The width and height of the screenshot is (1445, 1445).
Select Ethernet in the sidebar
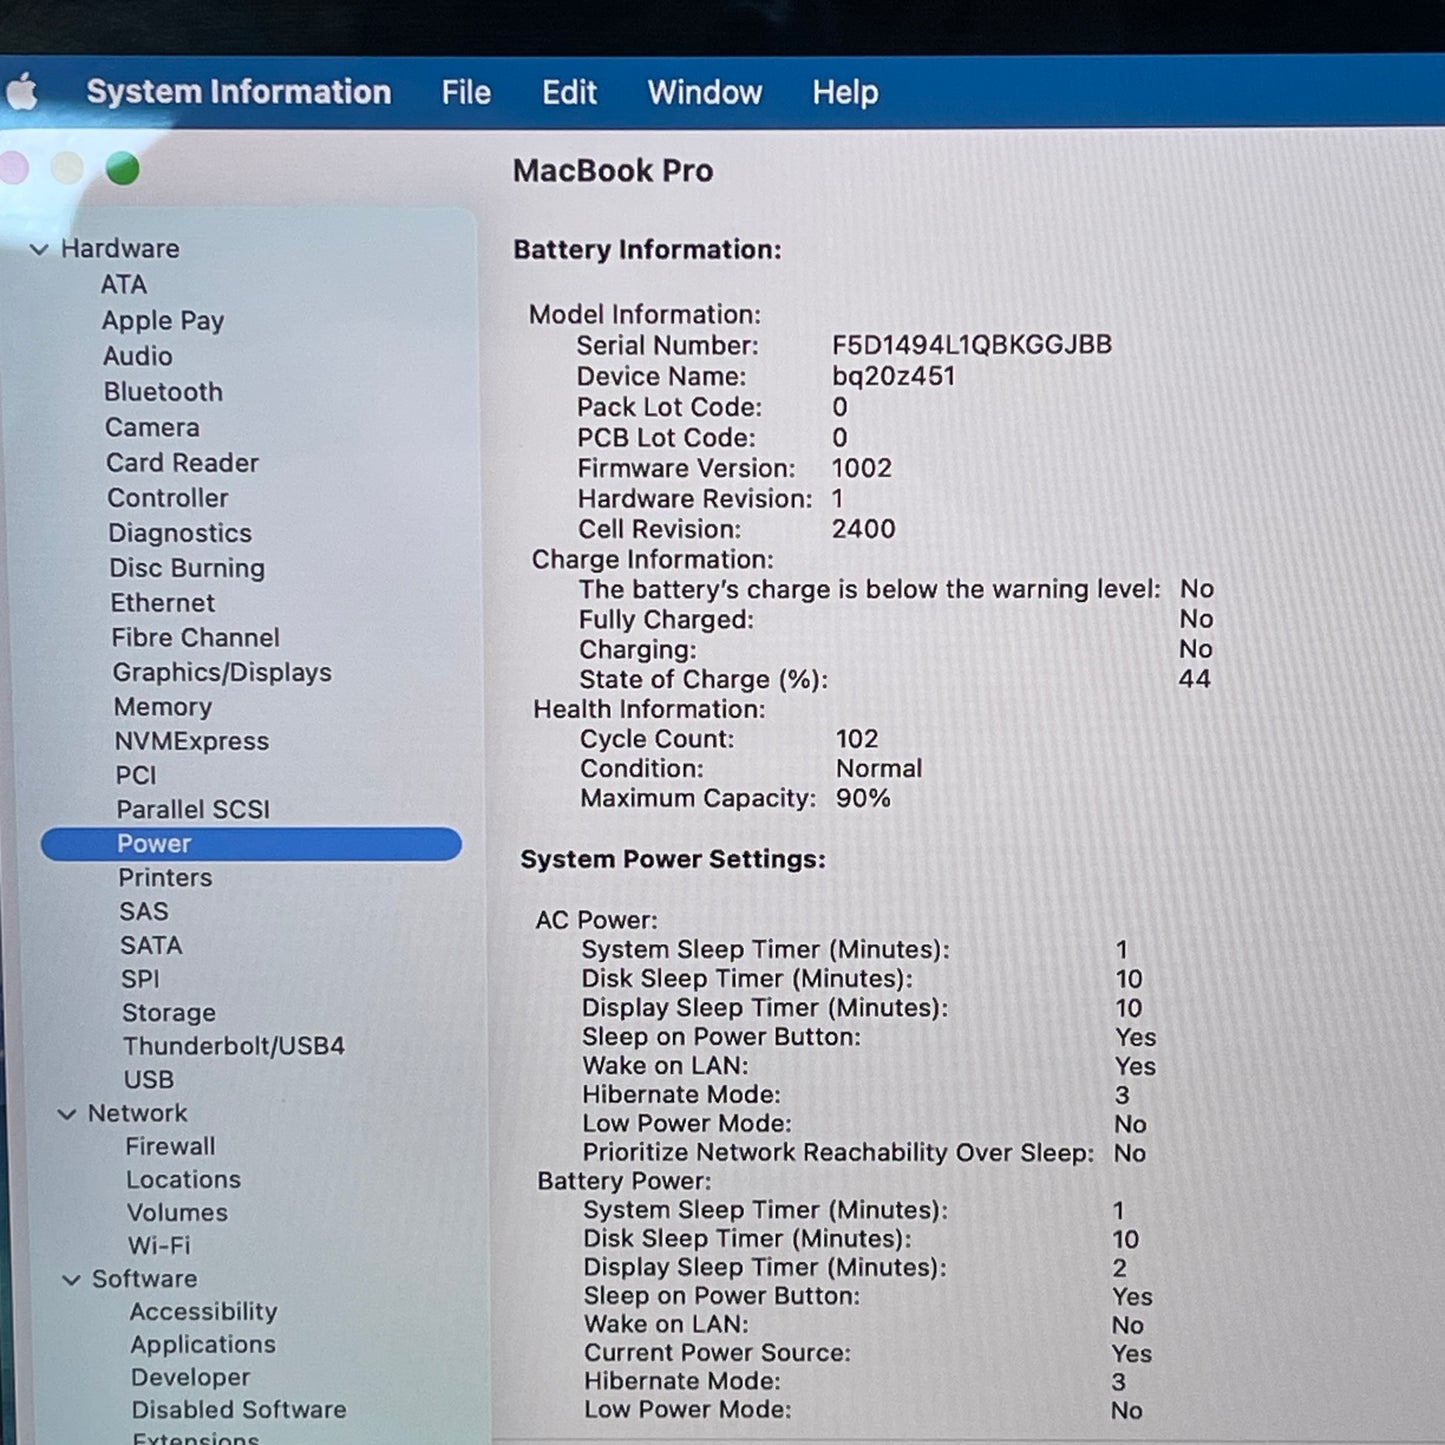click(x=163, y=603)
